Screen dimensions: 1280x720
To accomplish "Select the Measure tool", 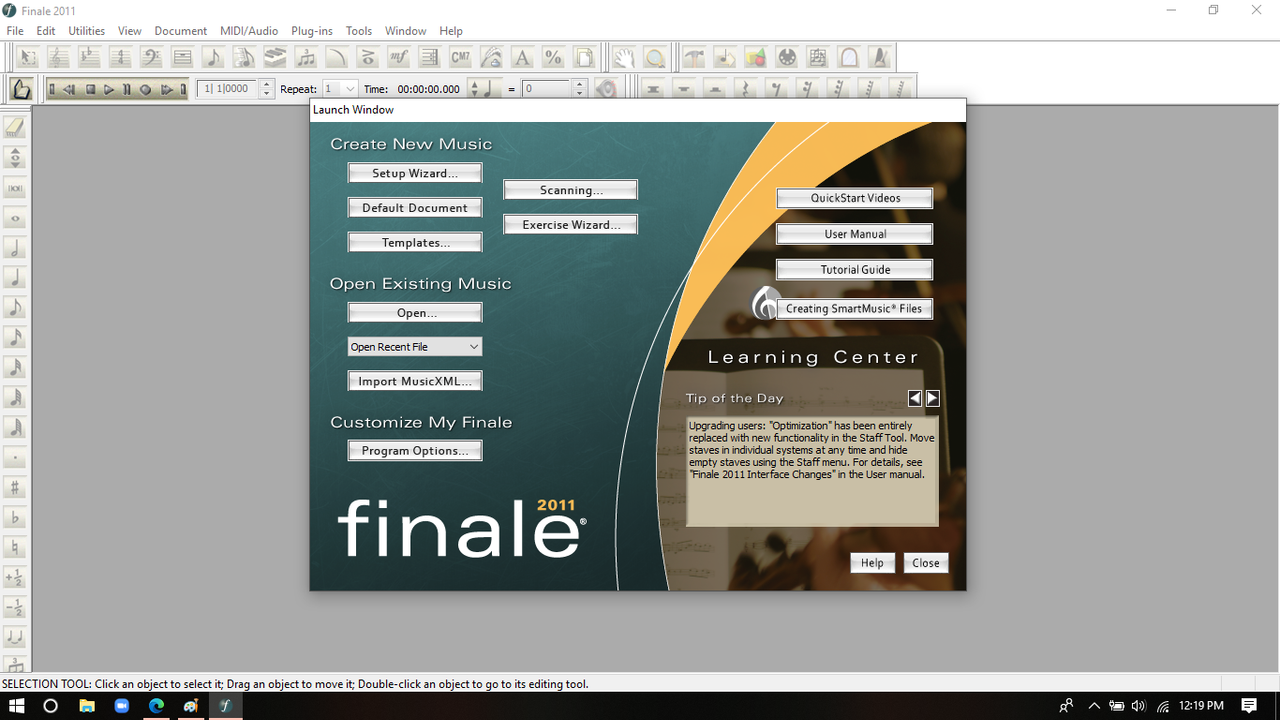I will point(182,57).
